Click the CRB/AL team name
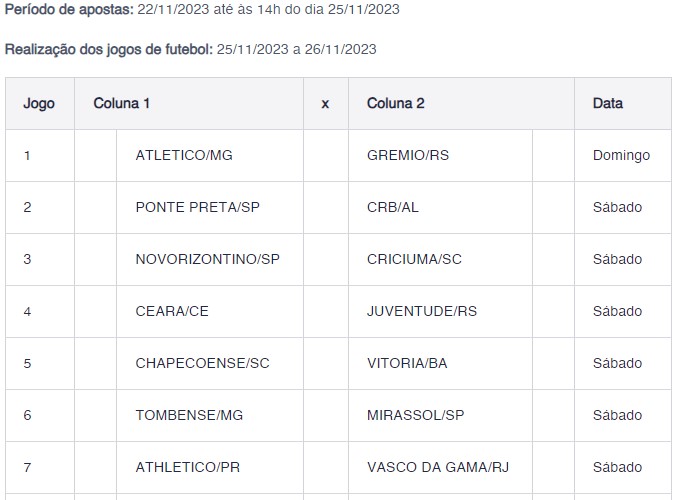The width and height of the screenshot is (682, 500). pos(393,207)
